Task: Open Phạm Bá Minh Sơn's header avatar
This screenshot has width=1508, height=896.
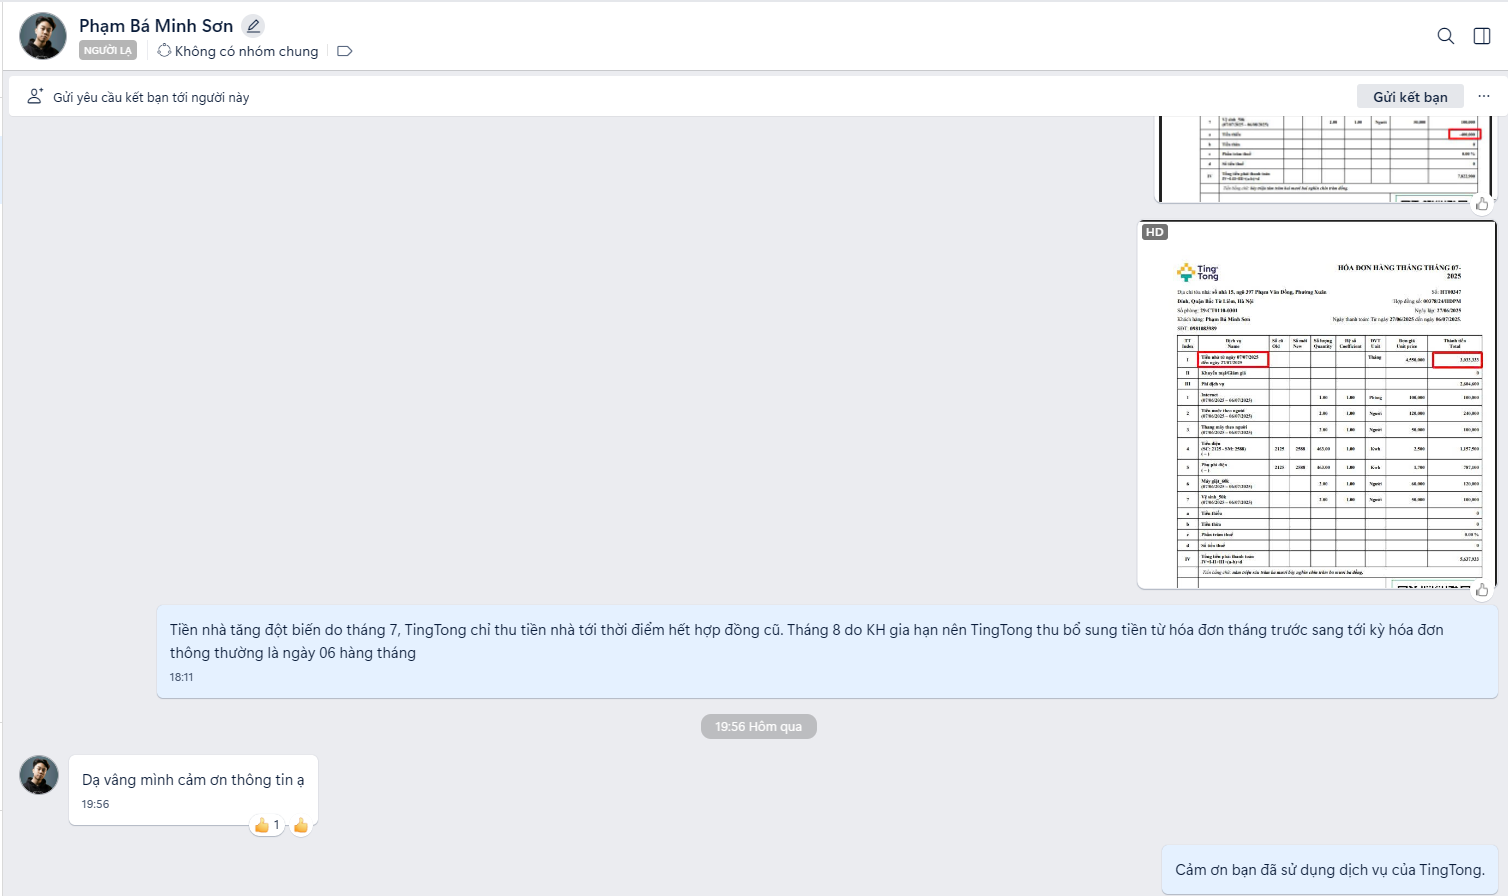Action: 43,37
